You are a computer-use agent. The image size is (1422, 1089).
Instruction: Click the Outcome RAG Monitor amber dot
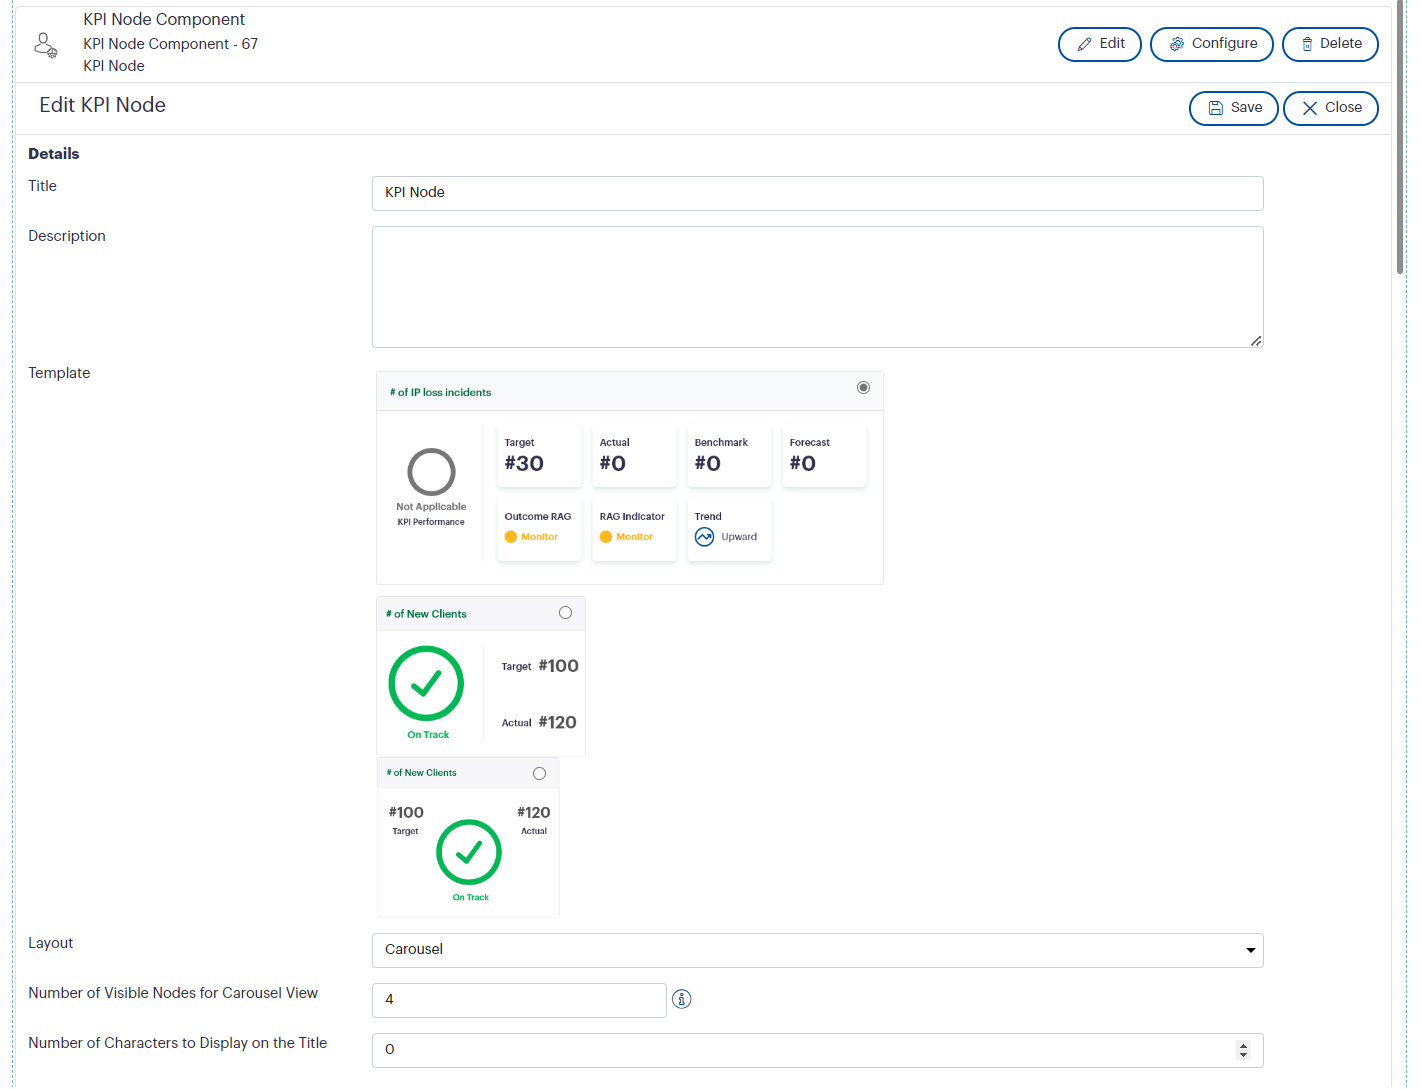point(511,537)
